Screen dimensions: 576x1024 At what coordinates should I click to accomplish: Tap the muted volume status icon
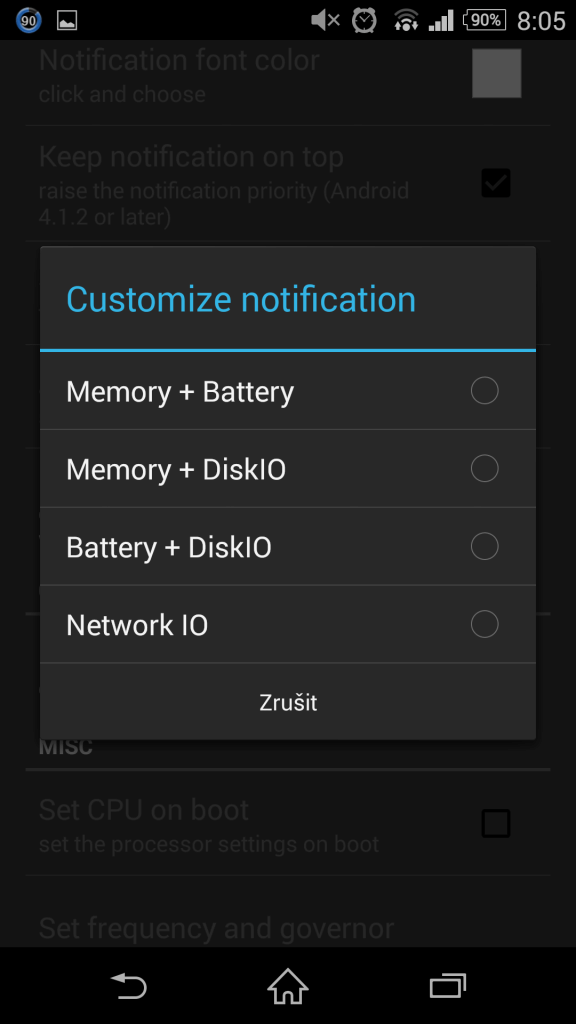(x=325, y=20)
